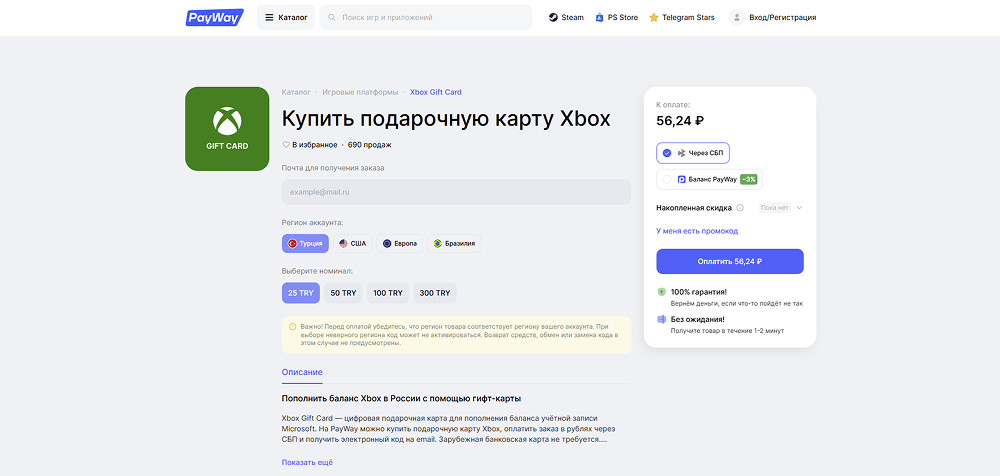The image size is (1000, 476).
Task: Go to Каталог breadcrumb
Action: tap(296, 92)
